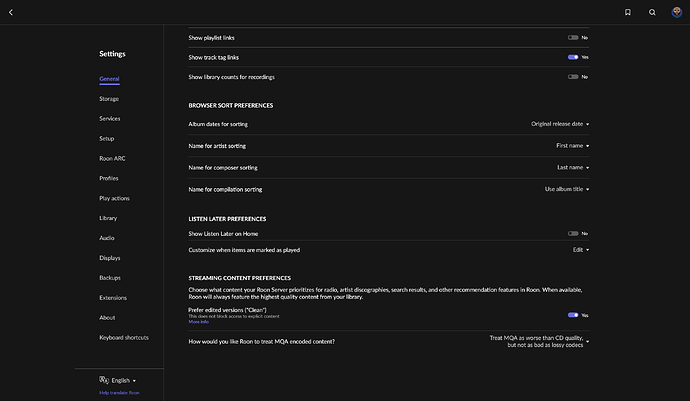The width and height of the screenshot is (690, 401).
Task: Switch to Roon ARC settings
Action: (112, 158)
